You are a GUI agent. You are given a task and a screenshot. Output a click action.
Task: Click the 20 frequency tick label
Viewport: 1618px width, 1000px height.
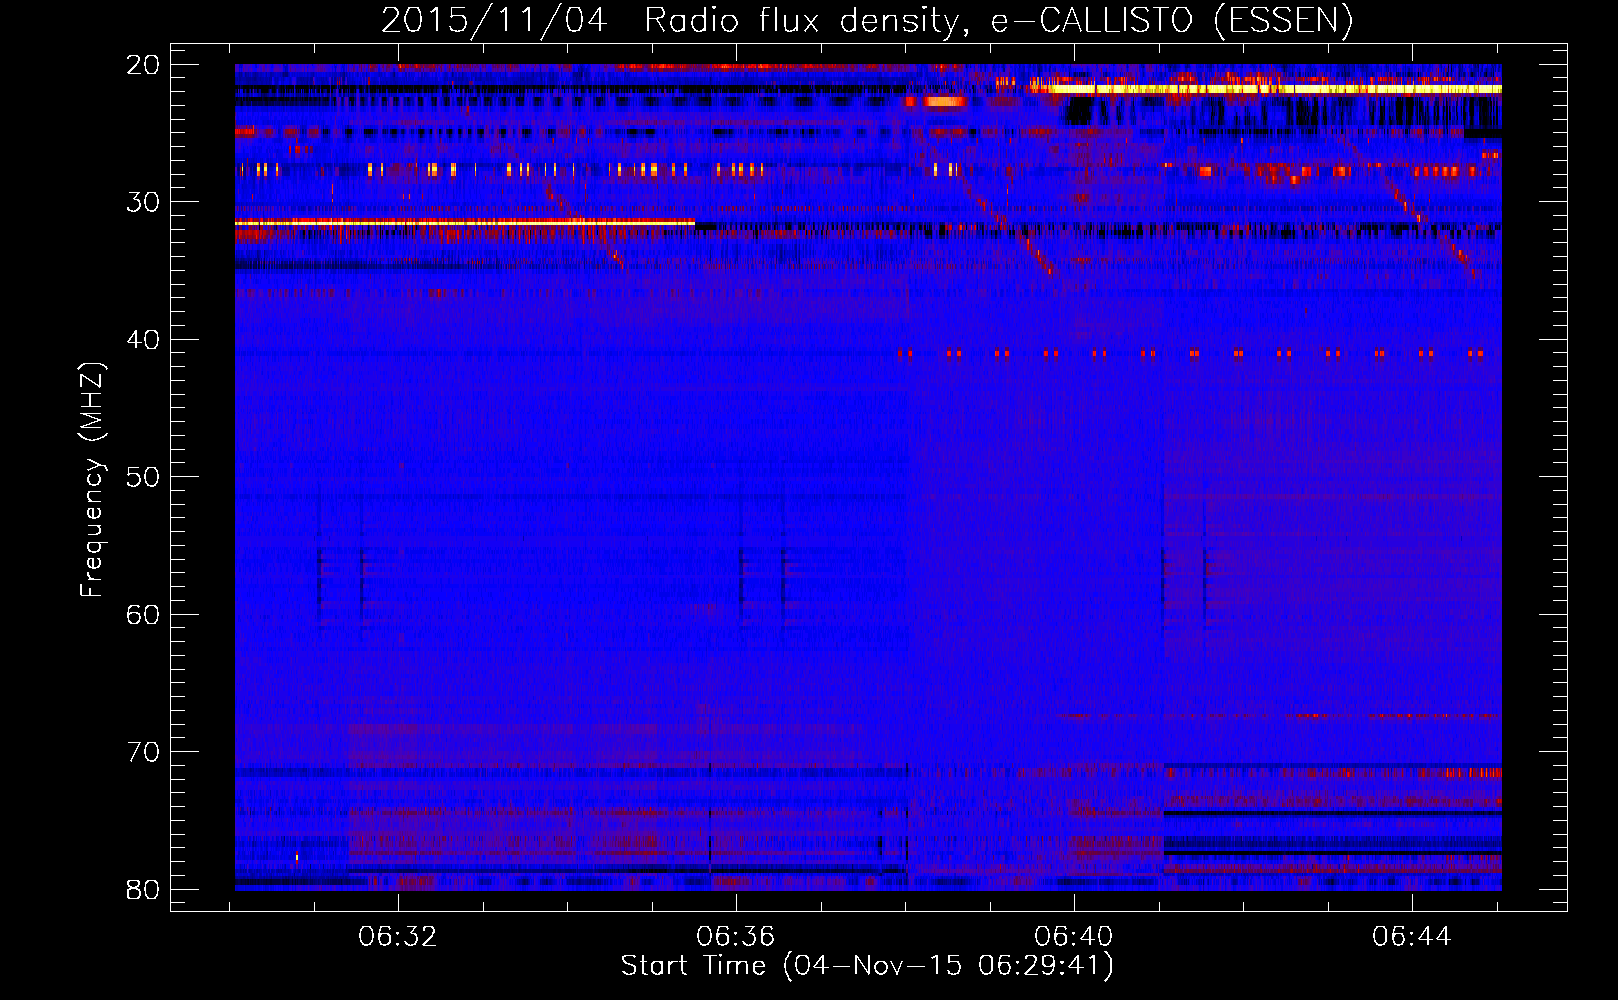click(x=143, y=65)
